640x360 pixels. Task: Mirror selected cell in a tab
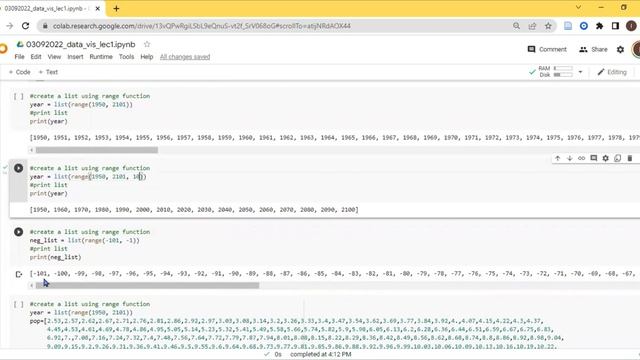618,158
